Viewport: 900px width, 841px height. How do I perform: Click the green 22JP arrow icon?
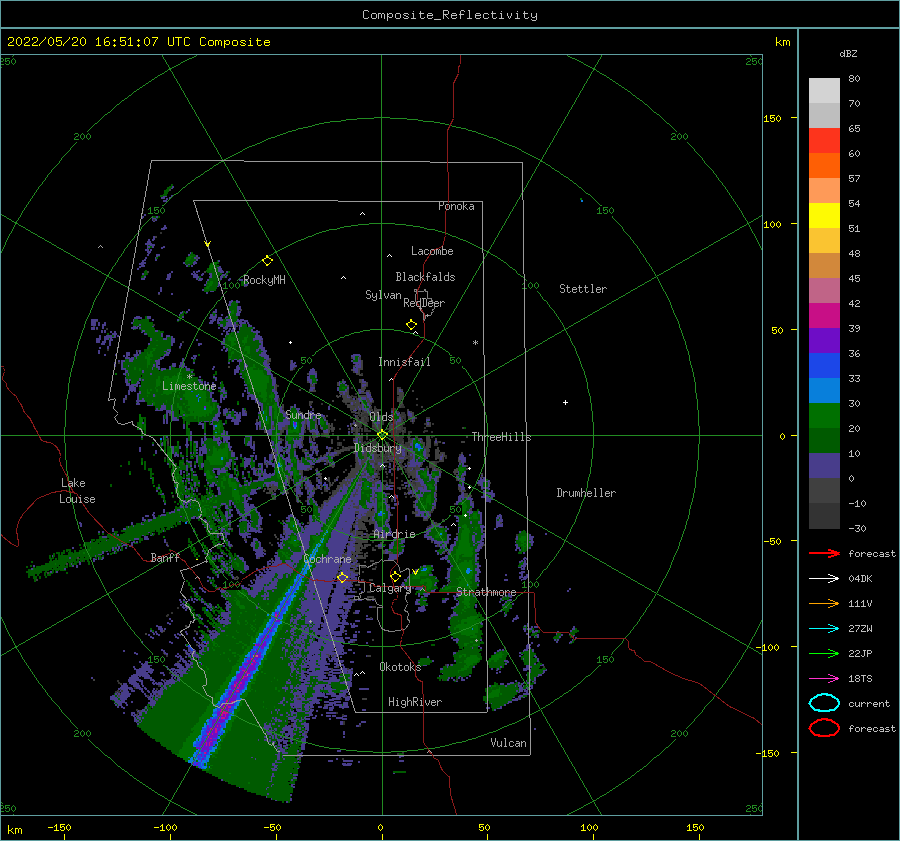click(824, 653)
